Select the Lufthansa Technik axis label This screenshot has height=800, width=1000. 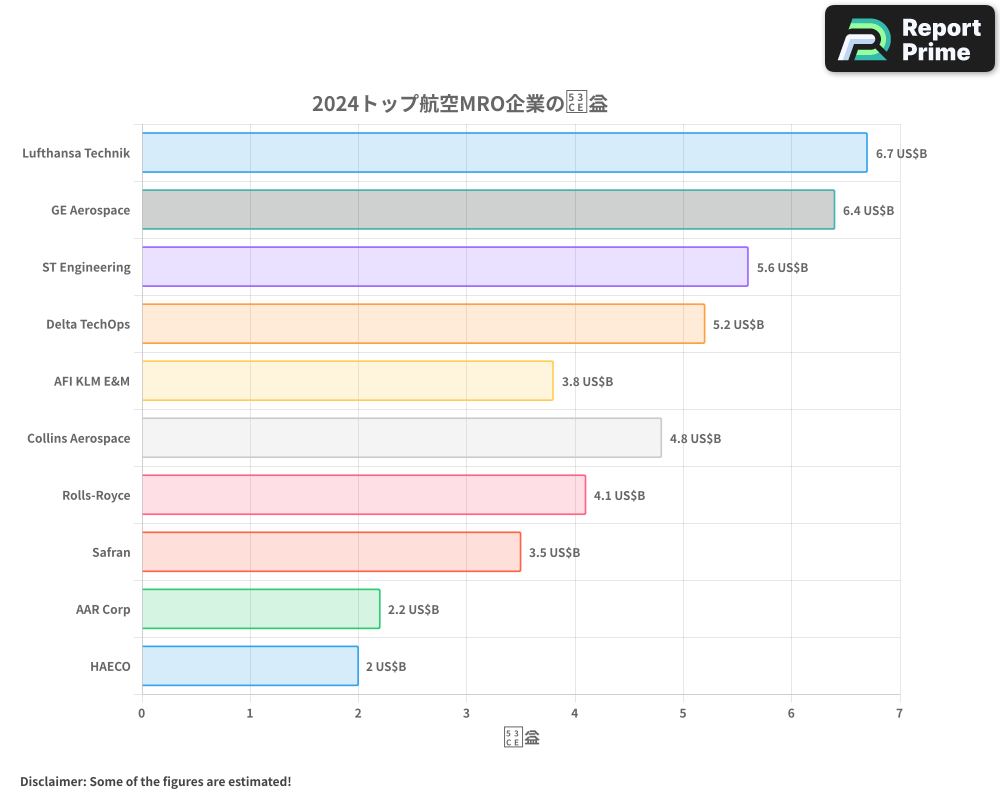pos(74,153)
